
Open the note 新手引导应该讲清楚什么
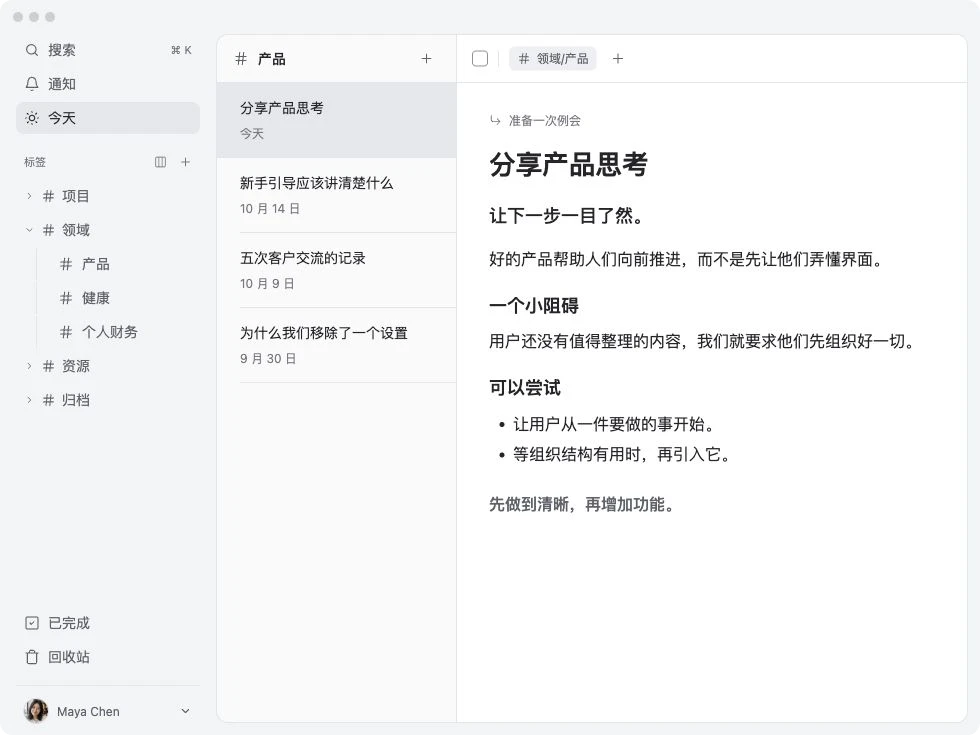click(x=336, y=195)
